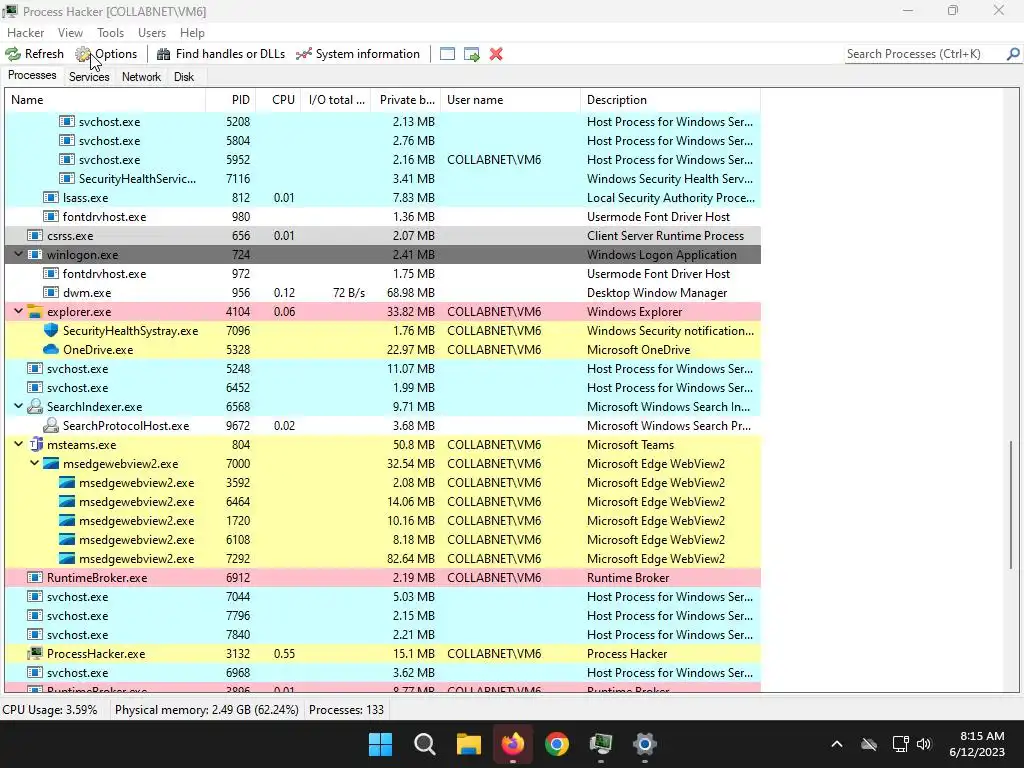Open Options from the toolbar
This screenshot has height=768, width=1024.
pyautogui.click(x=106, y=54)
